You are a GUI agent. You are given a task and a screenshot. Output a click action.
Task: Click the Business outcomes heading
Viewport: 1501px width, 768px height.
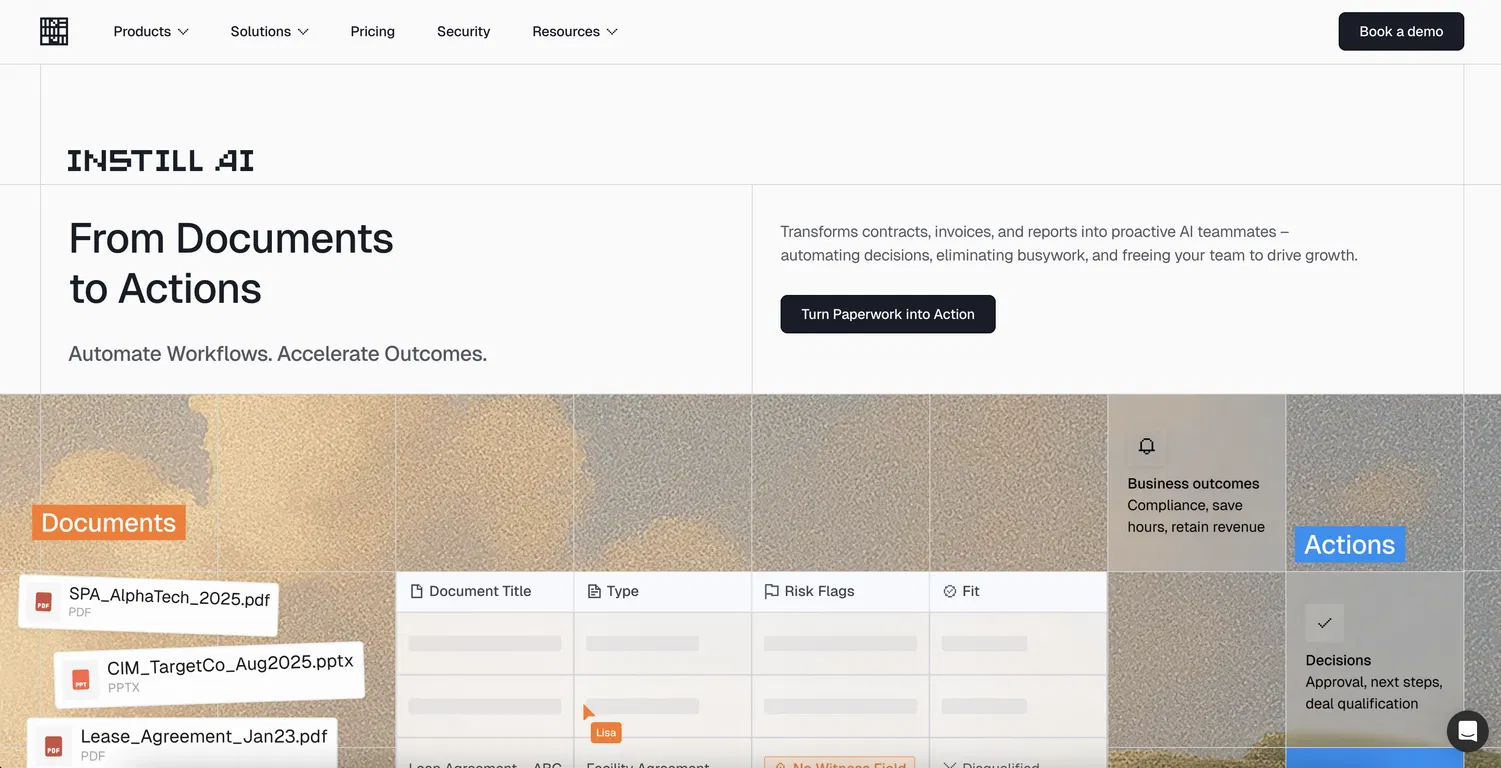[x=1194, y=483]
